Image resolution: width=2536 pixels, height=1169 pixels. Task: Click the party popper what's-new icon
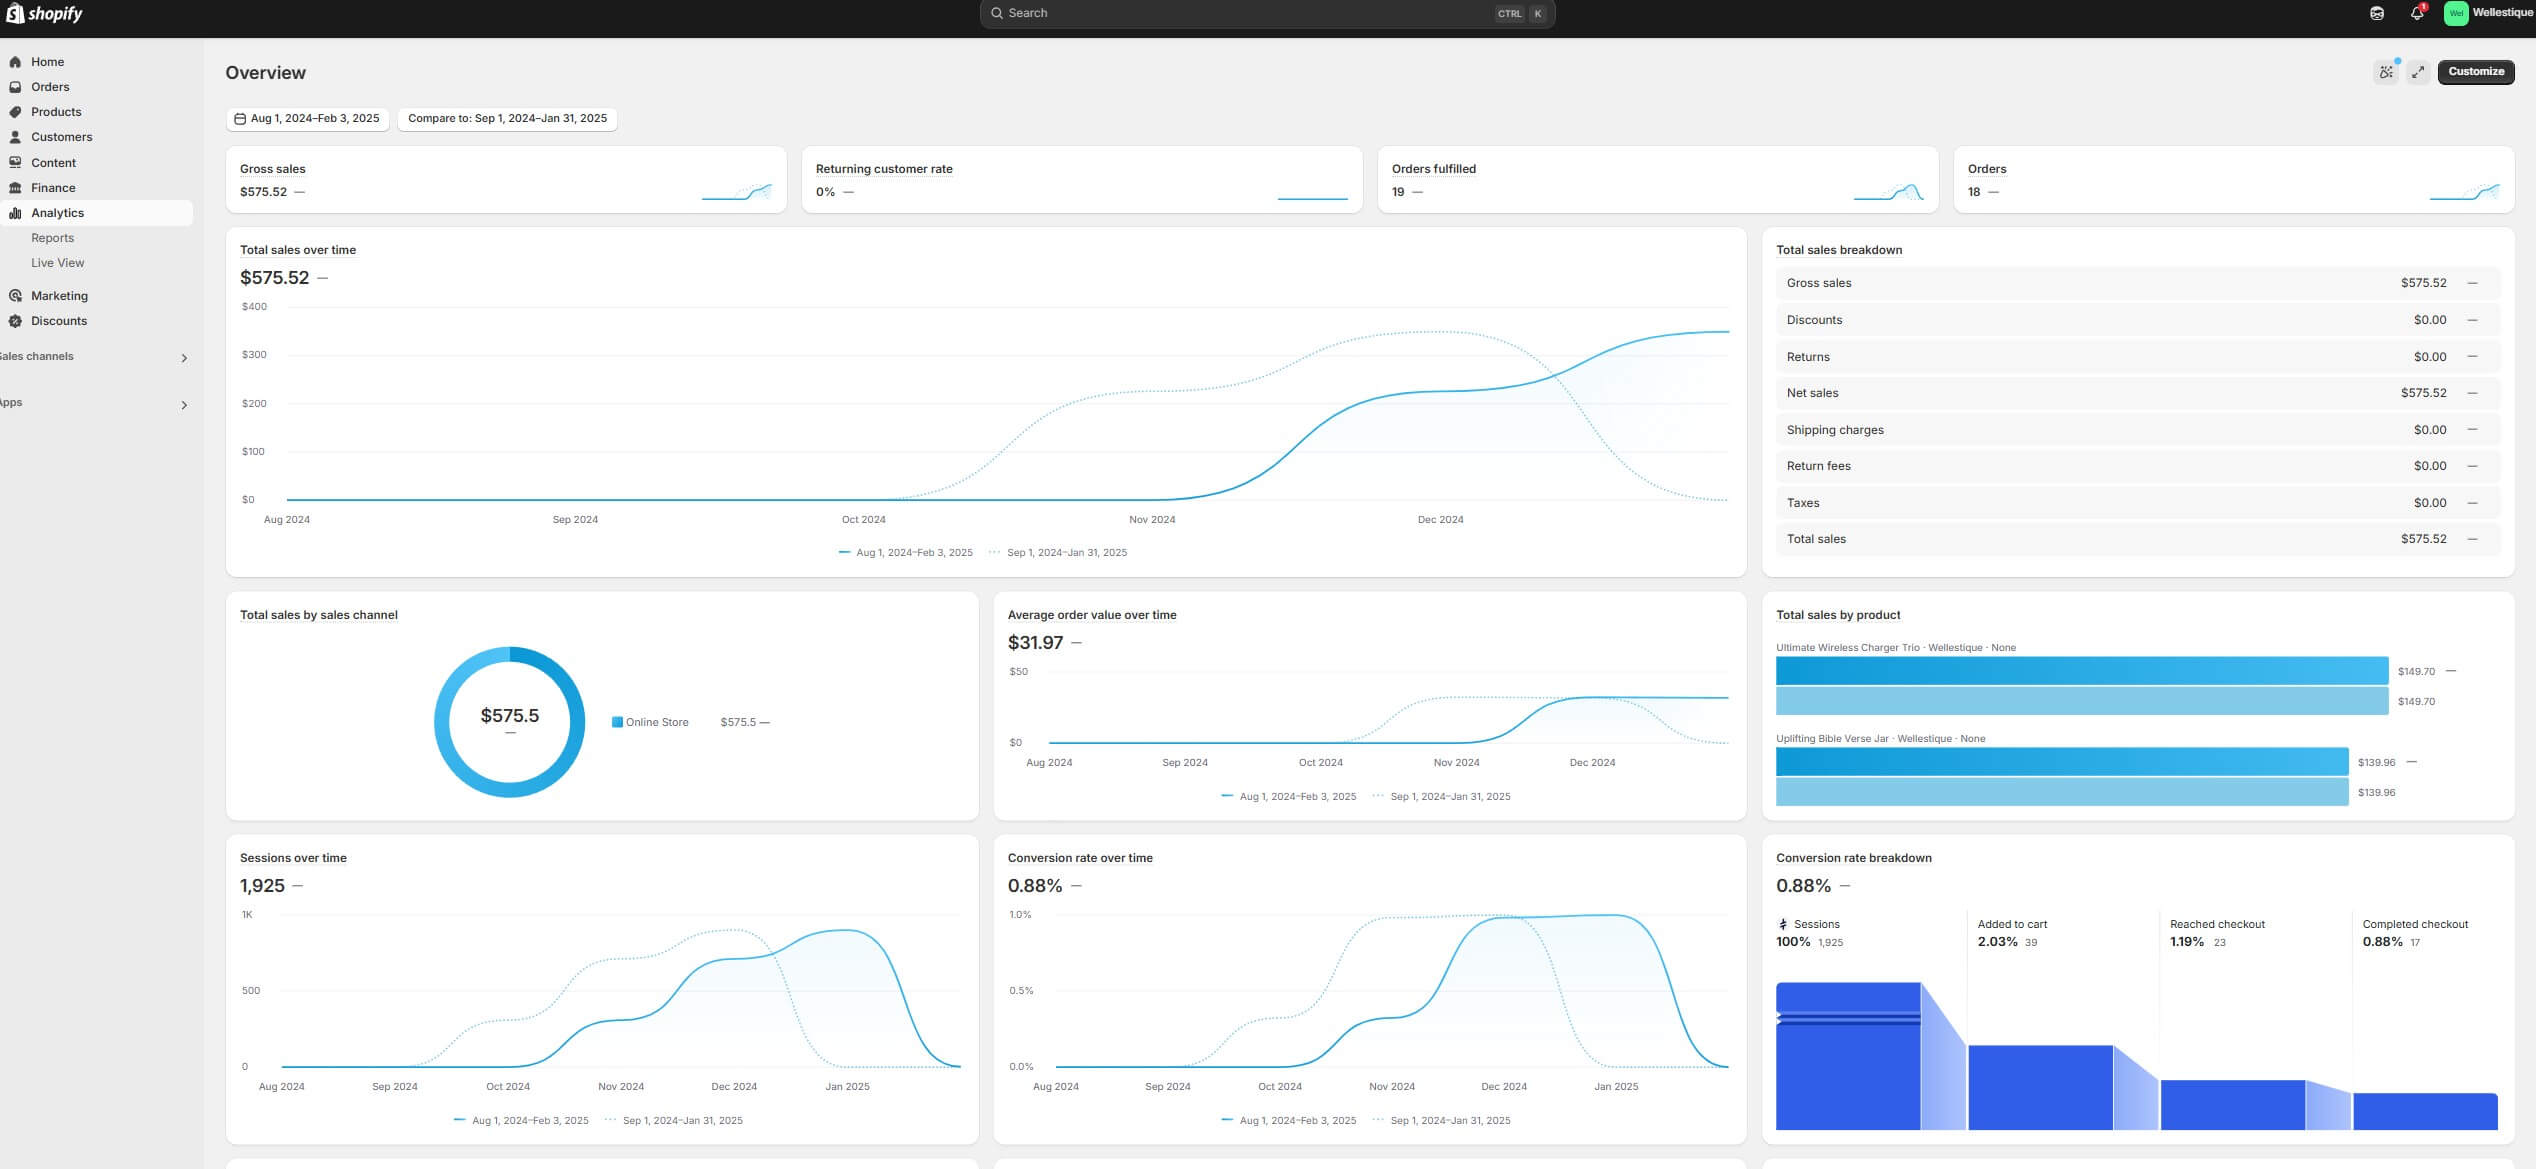click(2386, 72)
